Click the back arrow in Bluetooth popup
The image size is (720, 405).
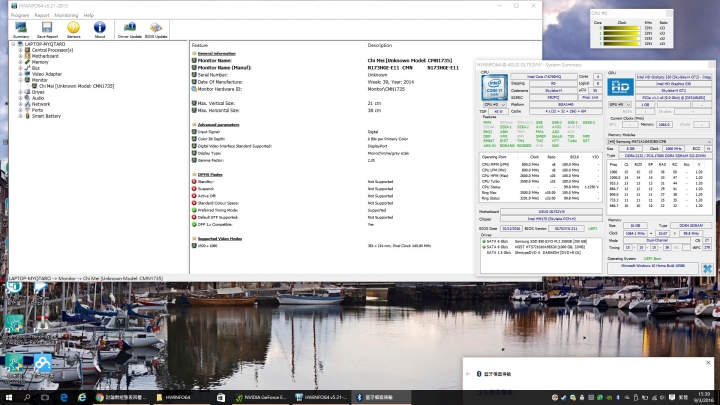click(468, 374)
